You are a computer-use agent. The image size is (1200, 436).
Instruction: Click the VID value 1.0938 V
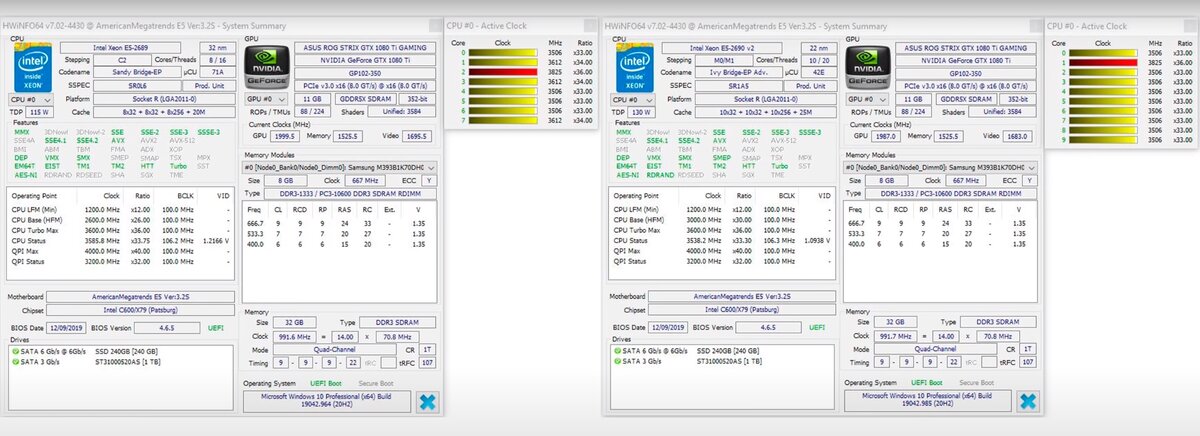(x=816, y=240)
